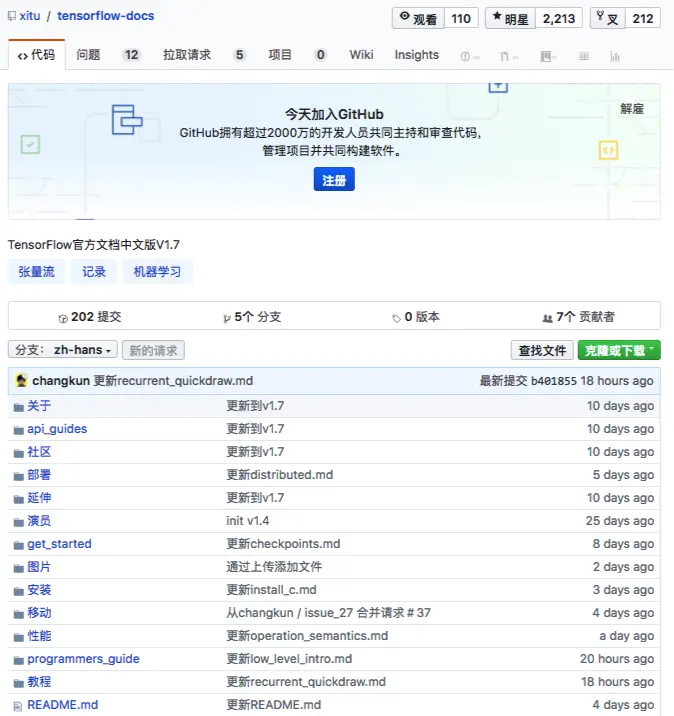Open the Wiki tab
The image size is (674, 716).
[361, 55]
